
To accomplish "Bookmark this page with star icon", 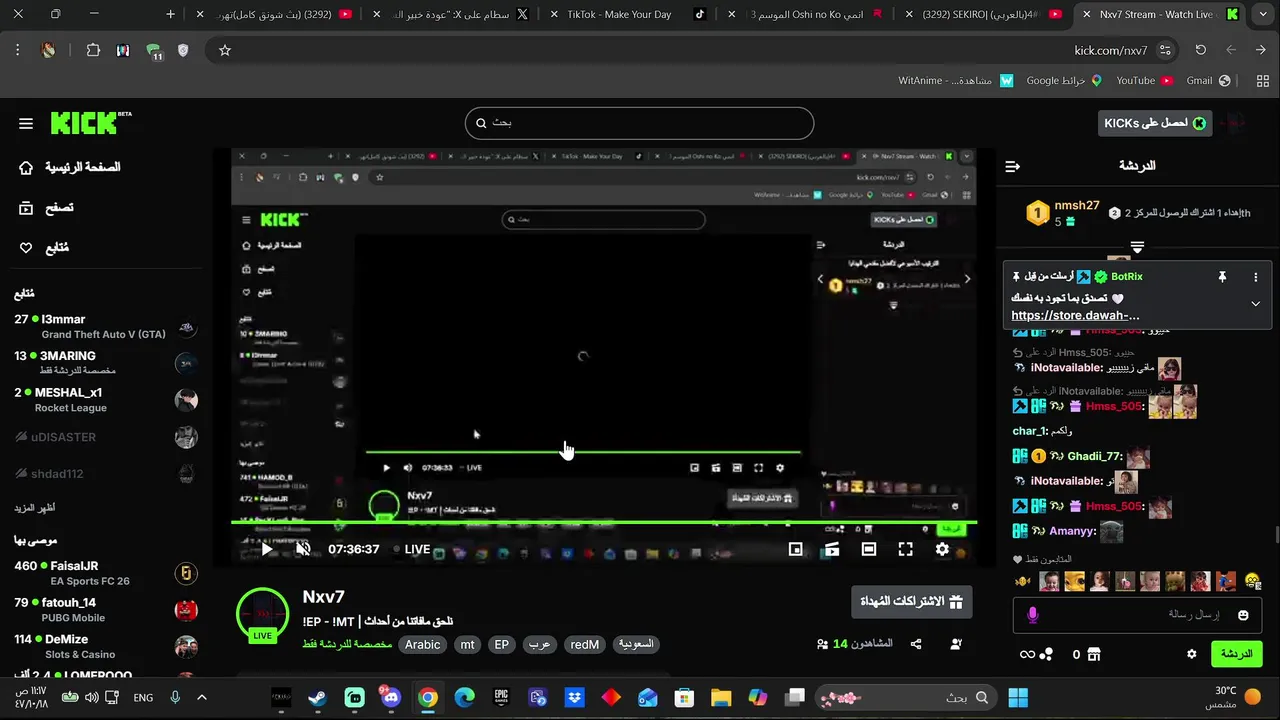I will [225, 50].
